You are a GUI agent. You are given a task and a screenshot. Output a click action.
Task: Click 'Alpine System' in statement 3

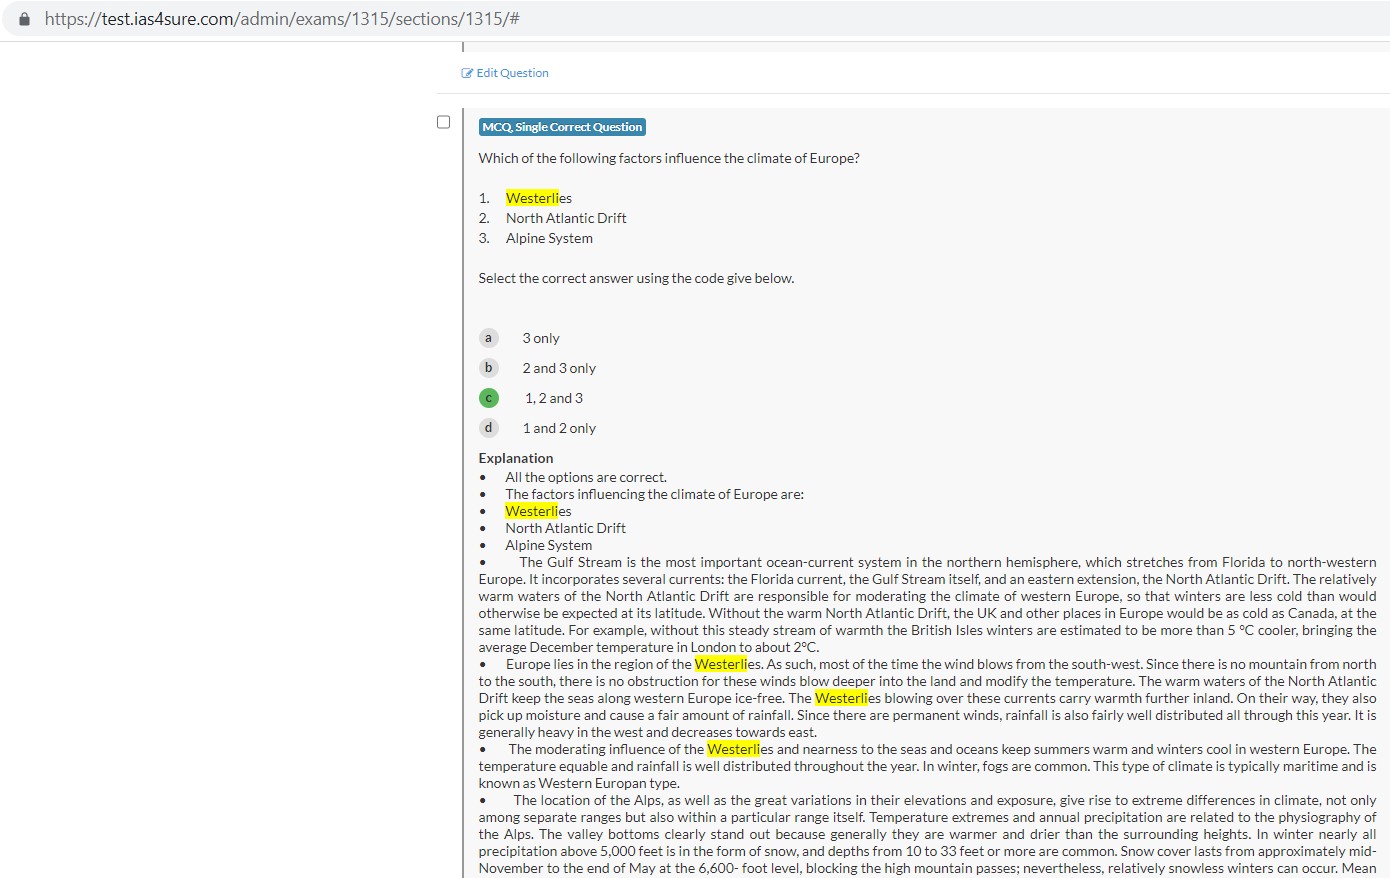(549, 238)
